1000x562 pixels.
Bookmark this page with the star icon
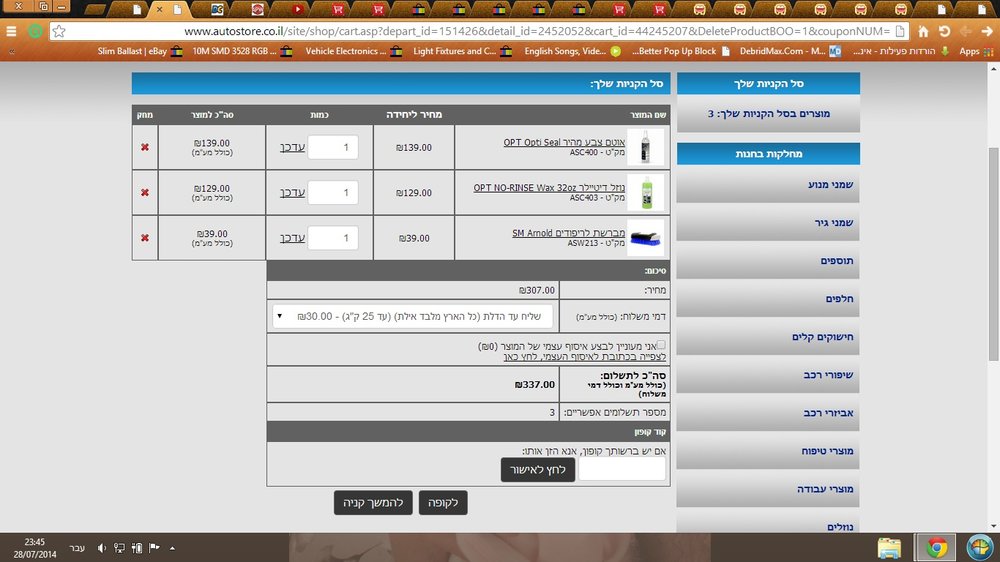pos(59,31)
